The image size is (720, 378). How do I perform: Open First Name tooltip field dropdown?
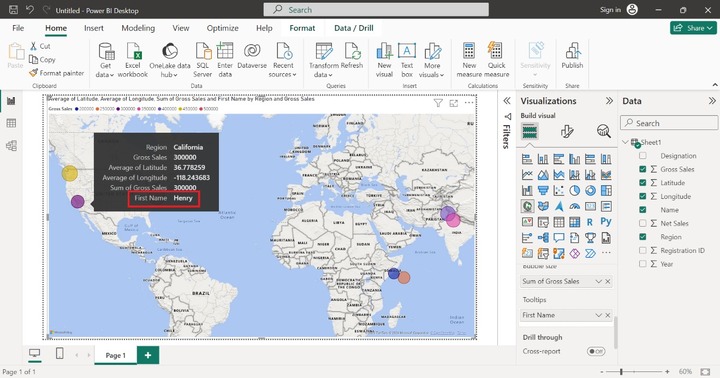(598, 315)
